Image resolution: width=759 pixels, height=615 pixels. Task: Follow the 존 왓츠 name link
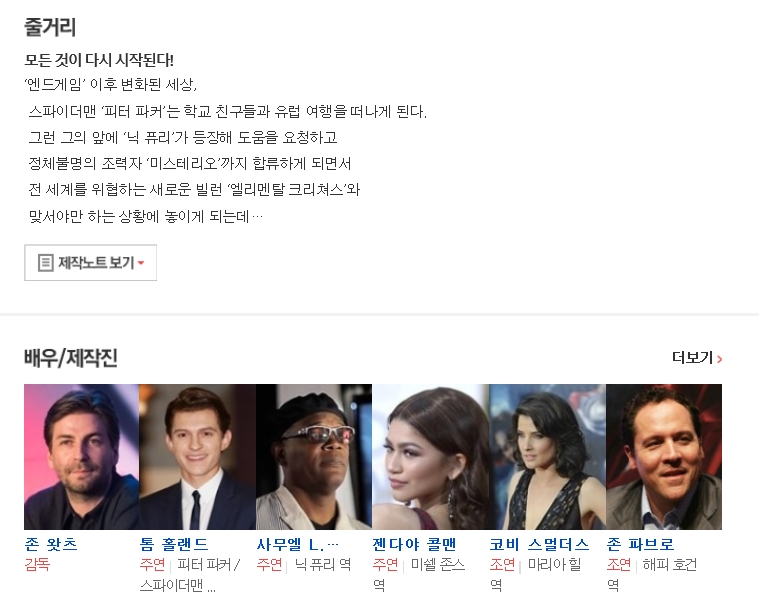click(x=51, y=544)
